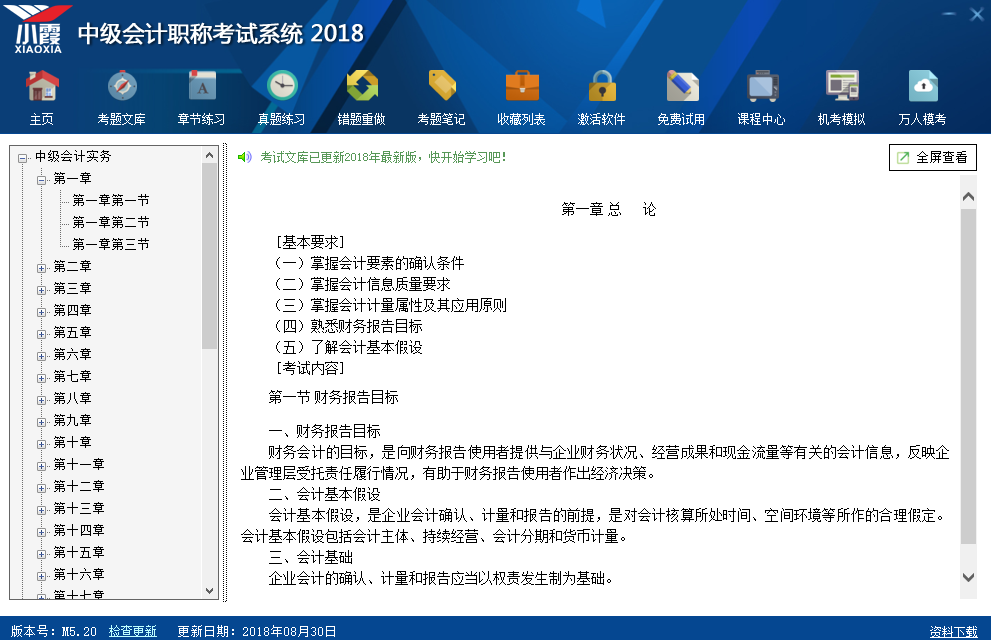Expand the 第十章 tree node
Screen dimensions: 991x640
(x=41, y=444)
